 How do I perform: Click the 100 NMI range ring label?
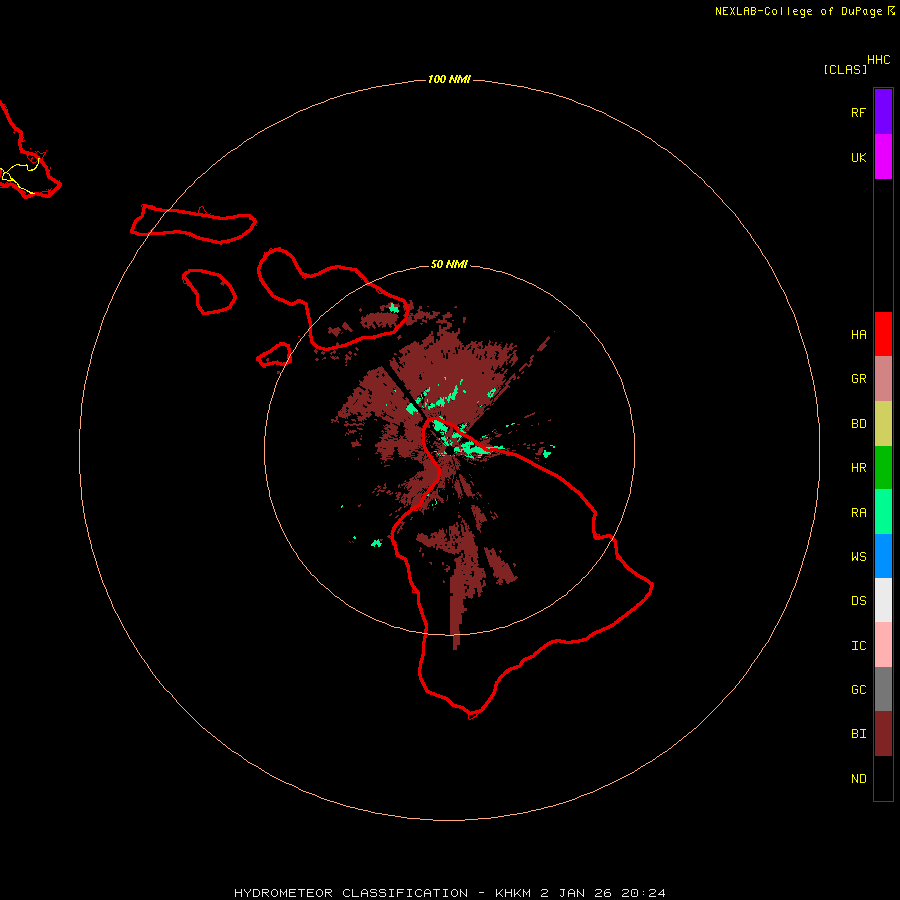[449, 79]
